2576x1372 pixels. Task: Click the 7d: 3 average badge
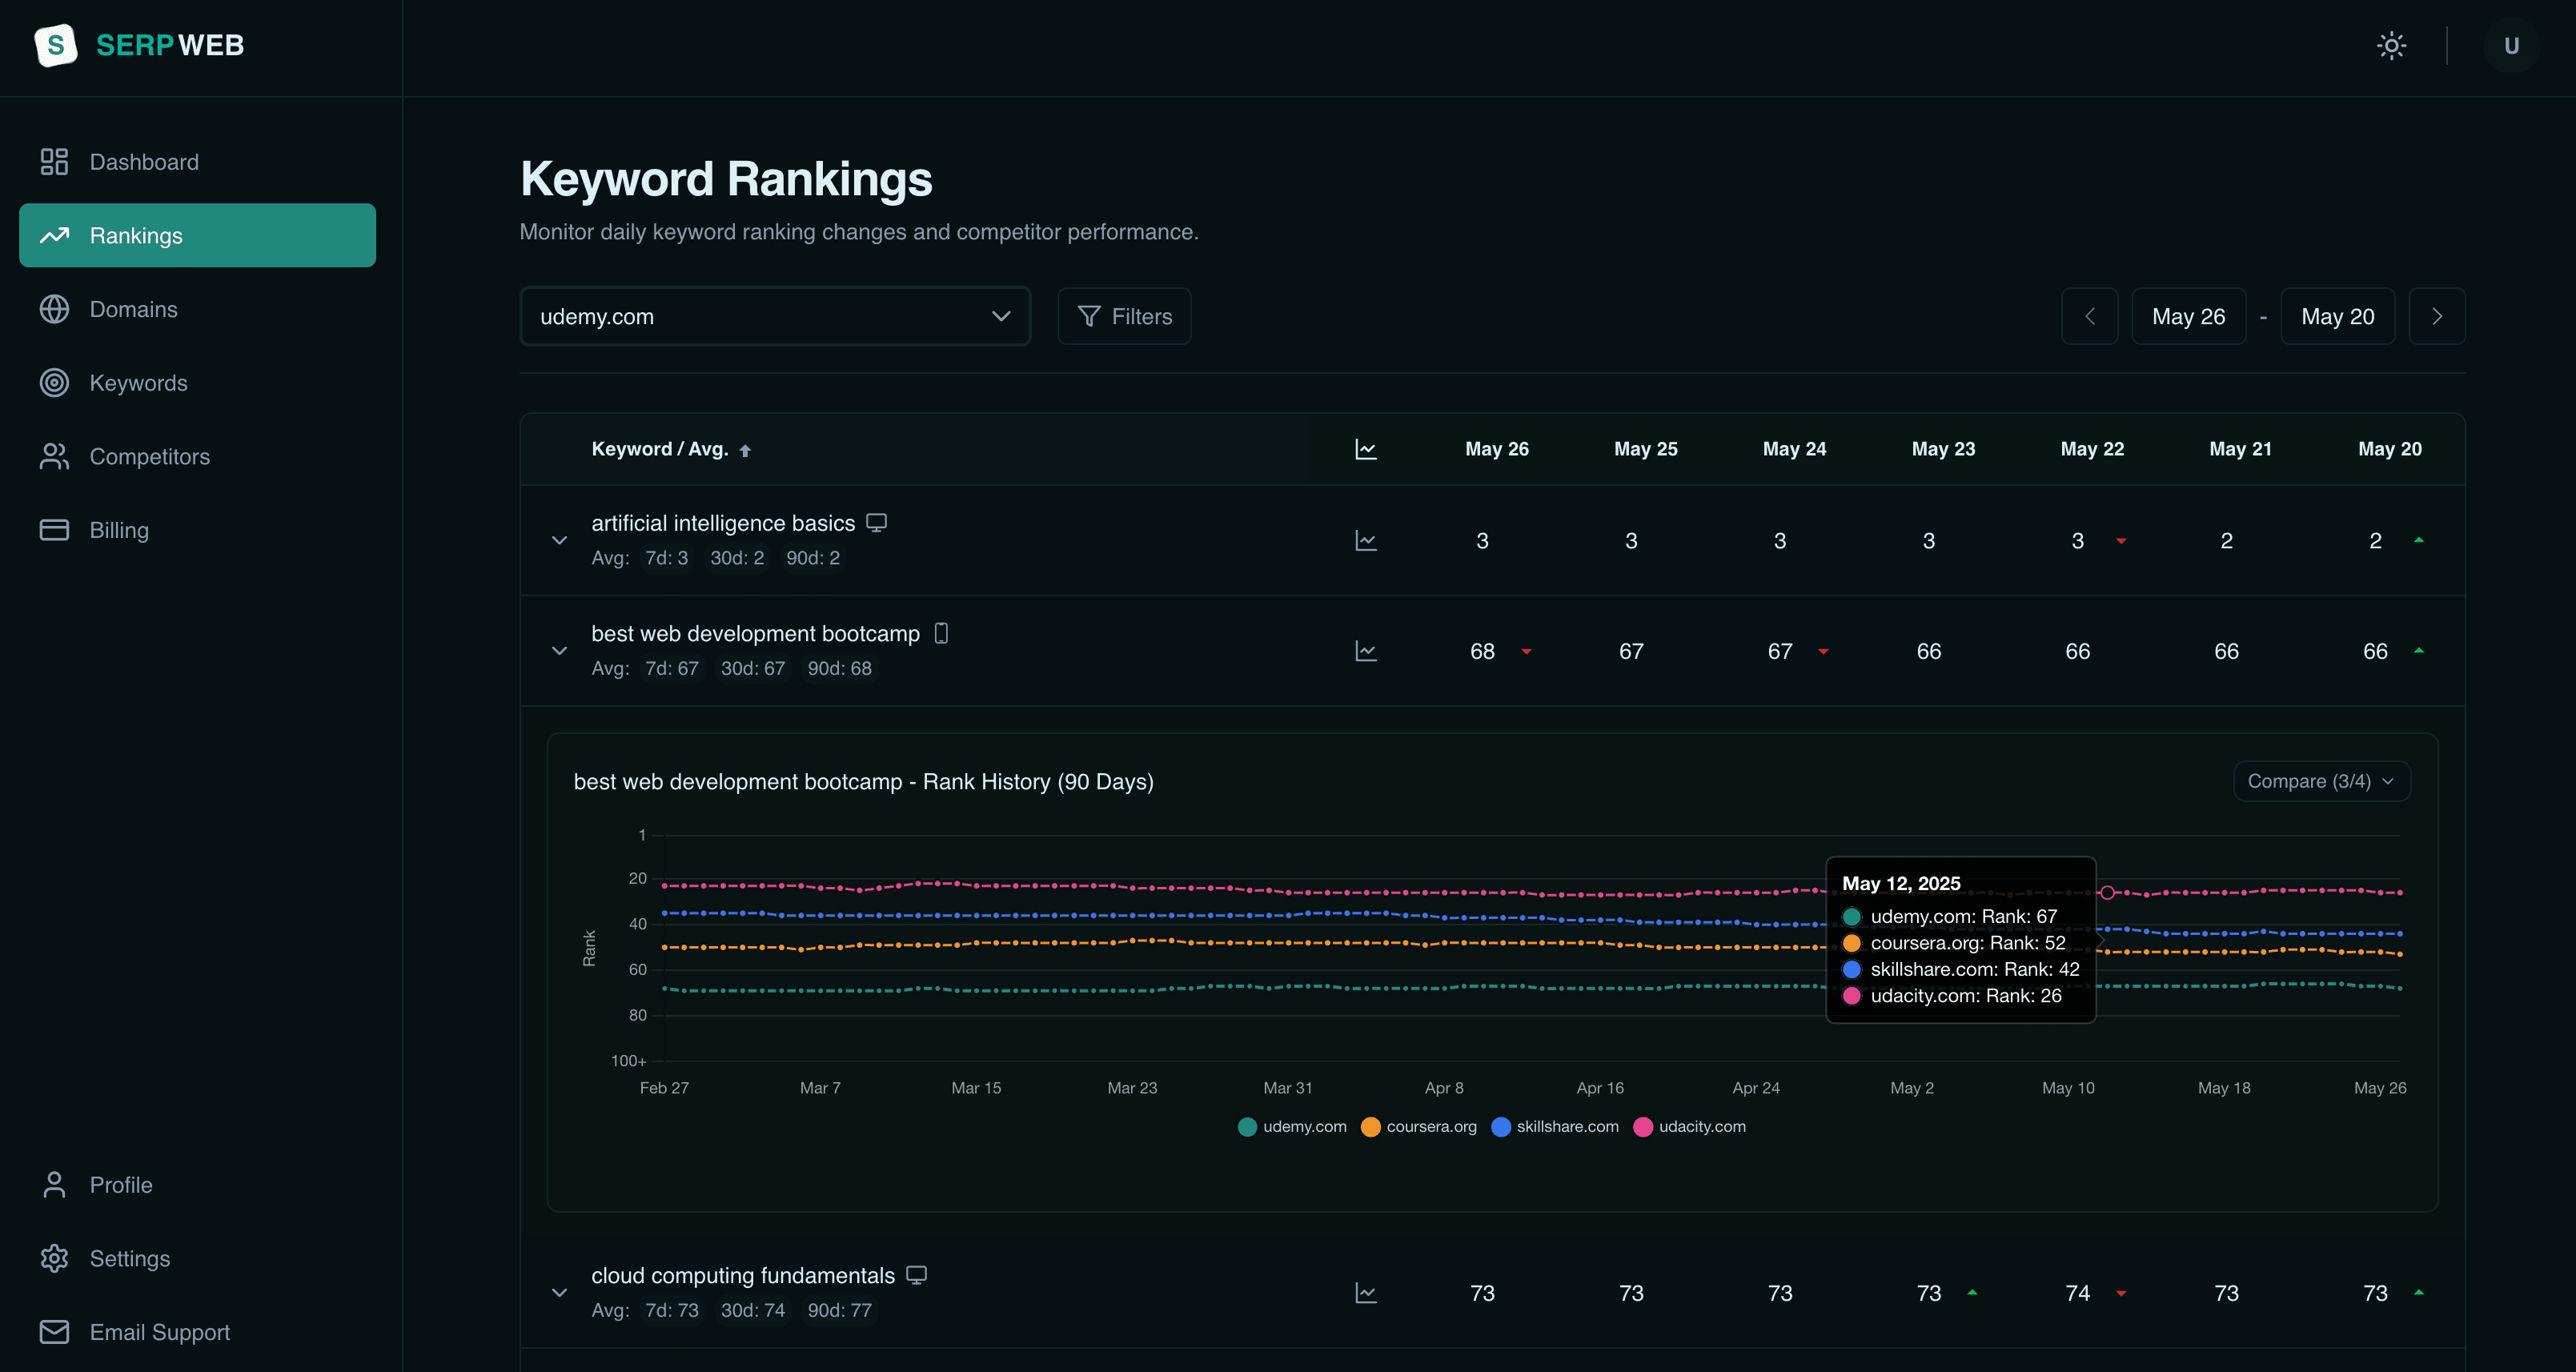(666, 558)
